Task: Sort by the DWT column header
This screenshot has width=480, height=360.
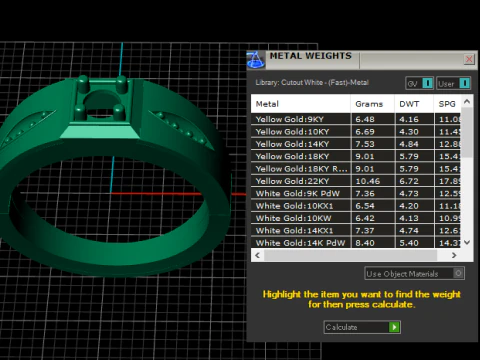Action: tap(414, 104)
